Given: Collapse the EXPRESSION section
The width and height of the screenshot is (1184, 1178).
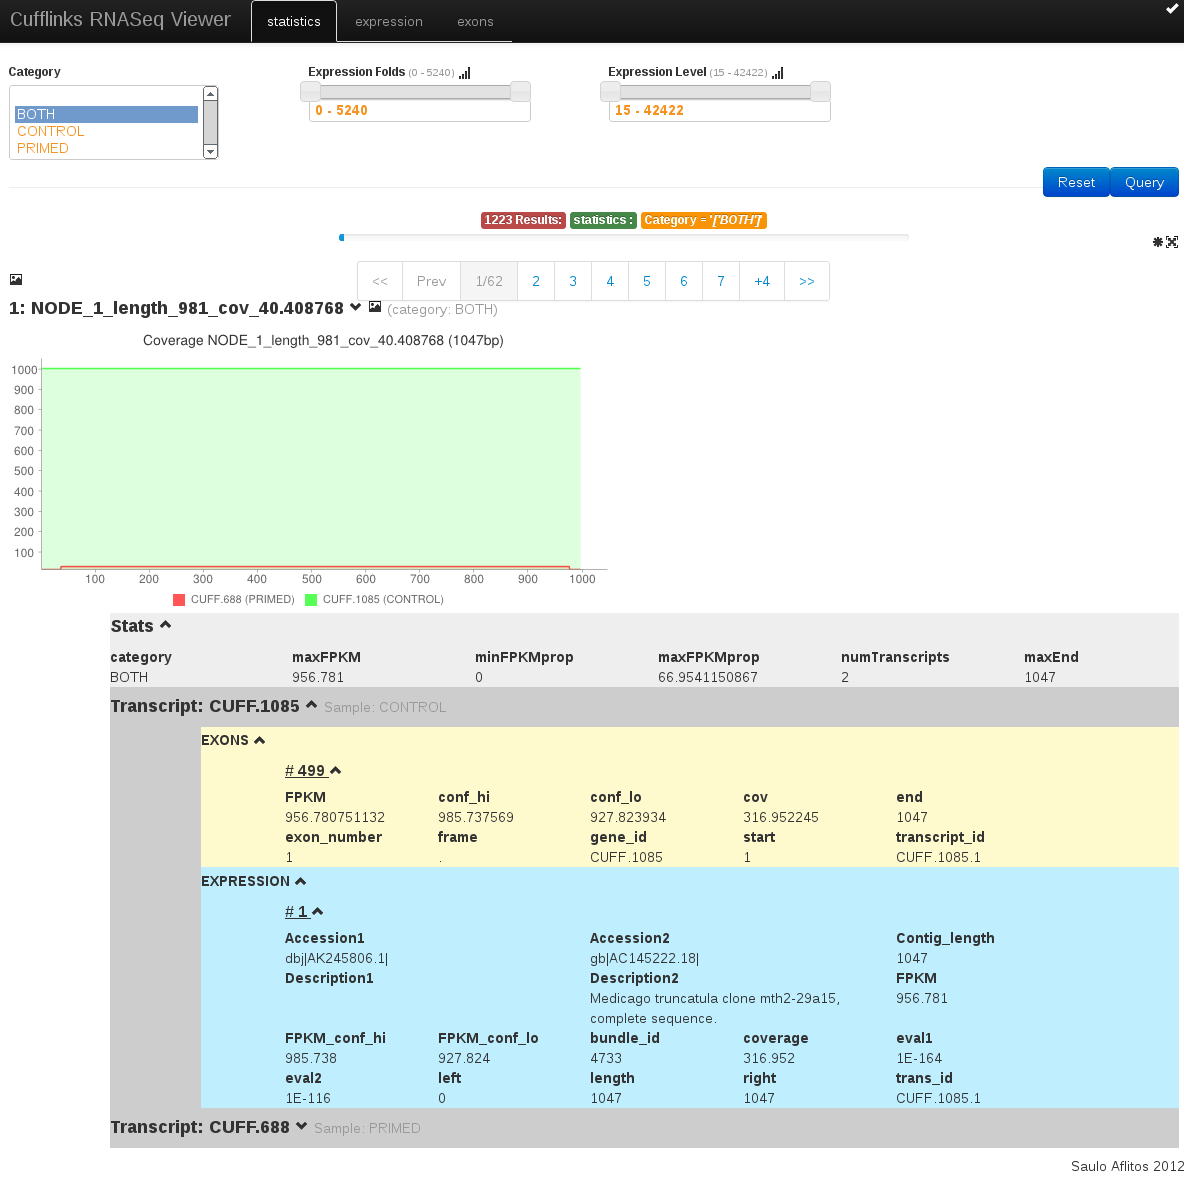Looking at the screenshot, I should tap(301, 881).
